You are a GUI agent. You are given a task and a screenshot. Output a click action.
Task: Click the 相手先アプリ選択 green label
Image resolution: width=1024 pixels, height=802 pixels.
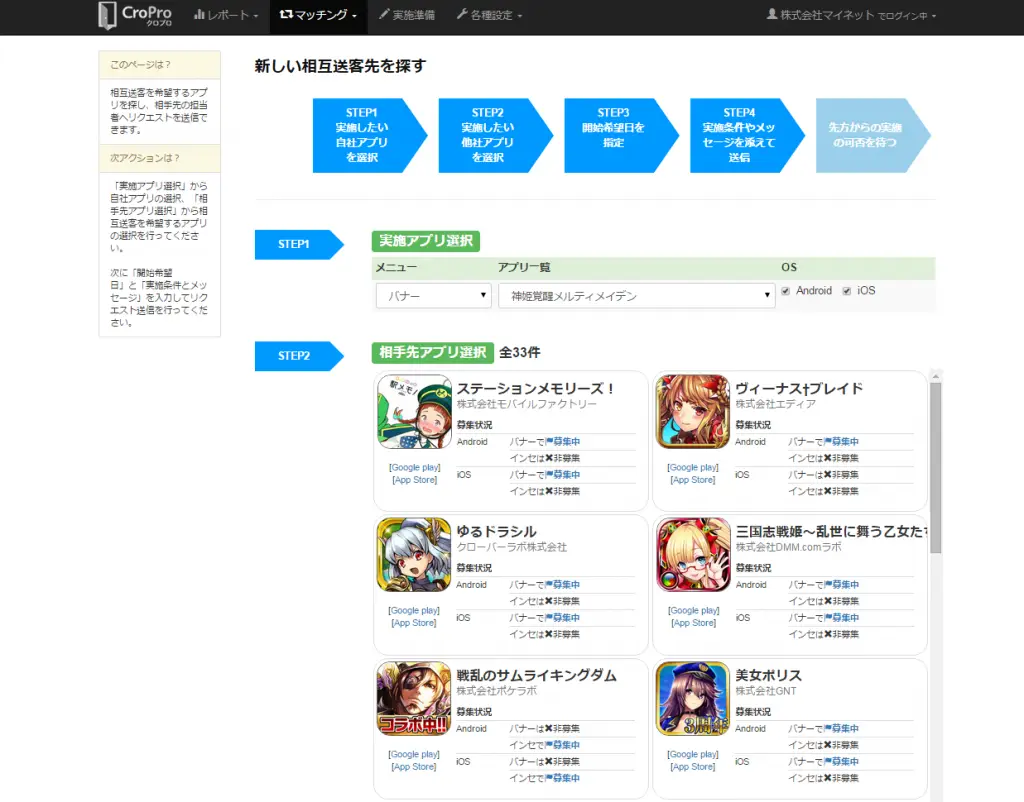click(432, 353)
